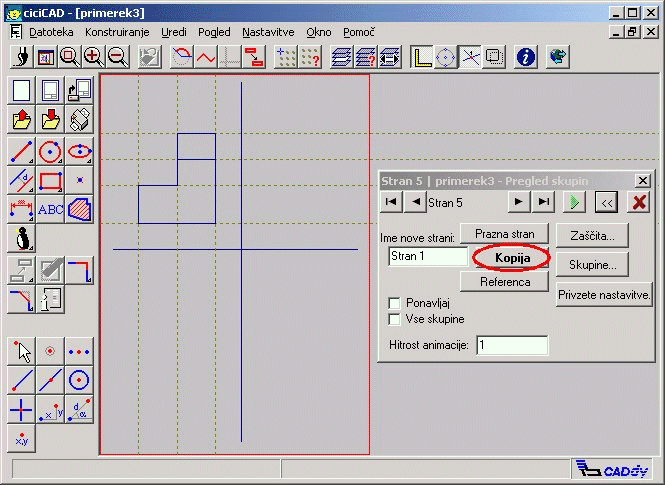Open the Uredi menu
Image resolution: width=665 pixels, height=485 pixels.
174,32
